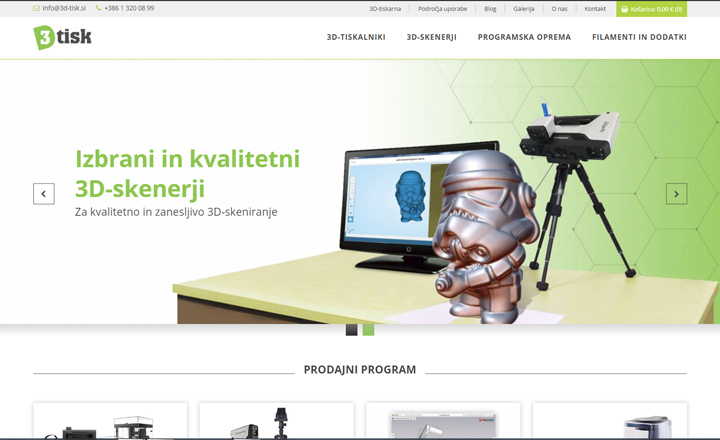Open the second product card with scanners

(276, 421)
